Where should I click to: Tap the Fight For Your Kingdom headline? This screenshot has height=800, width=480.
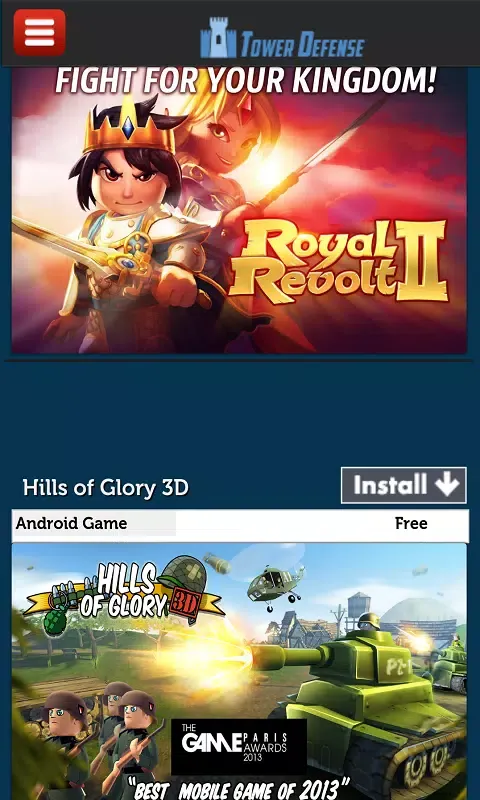pyautogui.click(x=245, y=80)
